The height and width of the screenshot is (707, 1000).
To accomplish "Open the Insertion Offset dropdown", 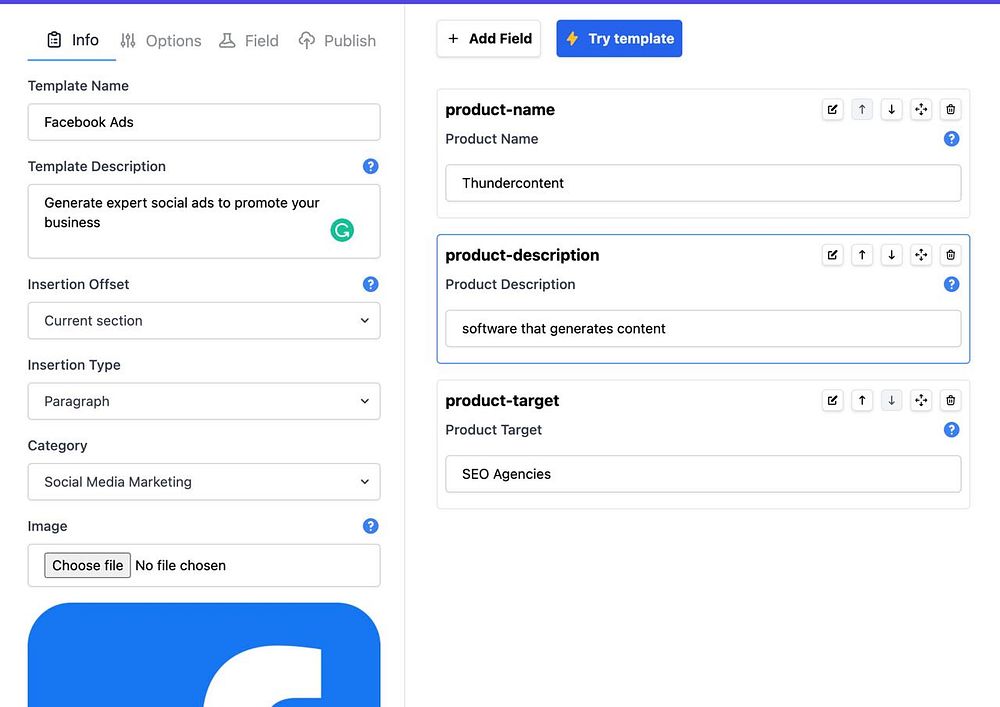I will 204,321.
